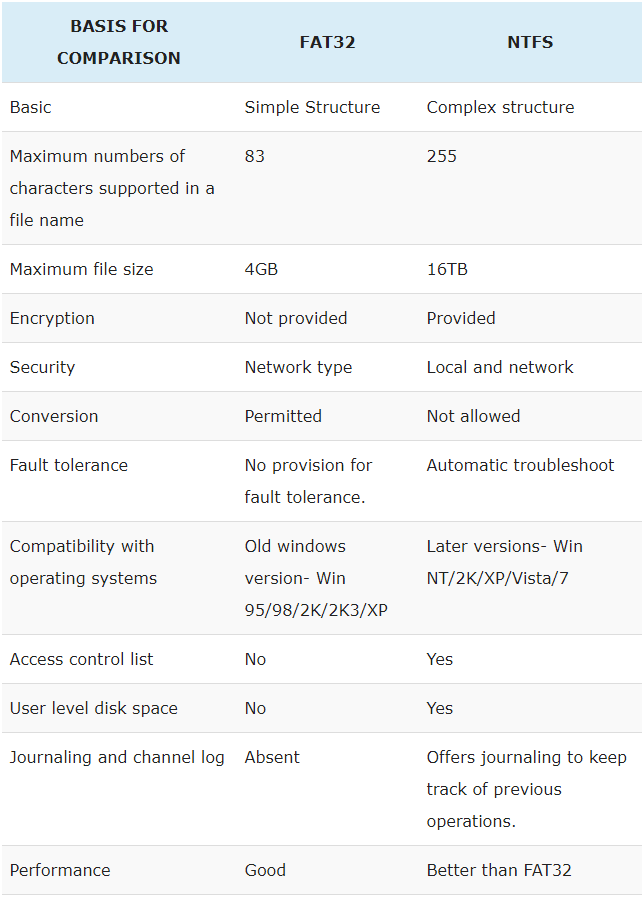This screenshot has height=903, width=644.
Task: Click the BASIS FOR COMPARISON header
Action: [119, 42]
